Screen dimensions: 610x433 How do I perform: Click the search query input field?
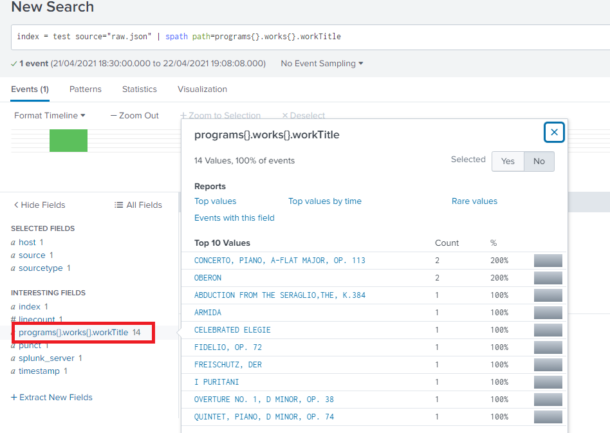point(311,37)
